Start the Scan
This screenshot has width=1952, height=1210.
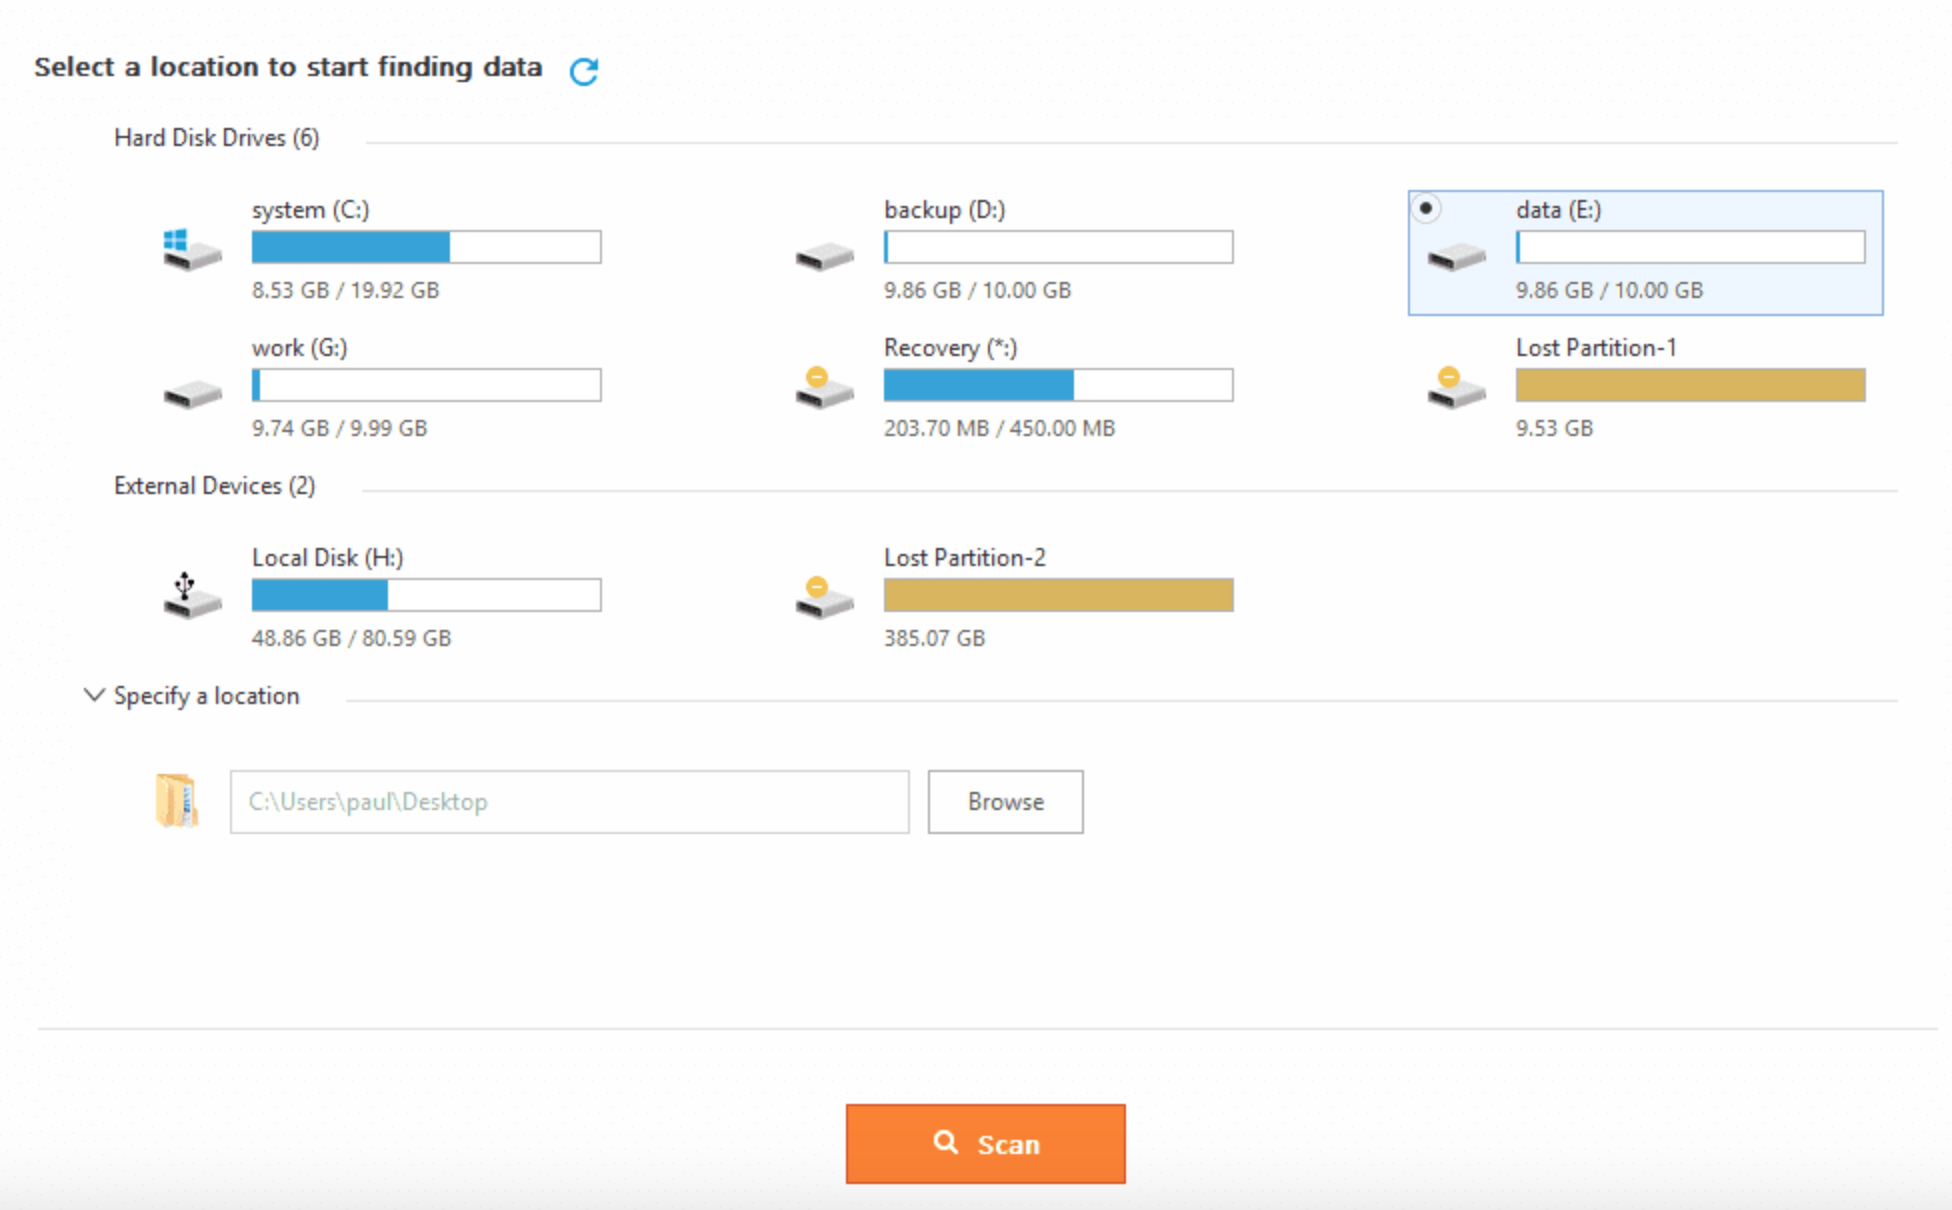(x=986, y=1144)
